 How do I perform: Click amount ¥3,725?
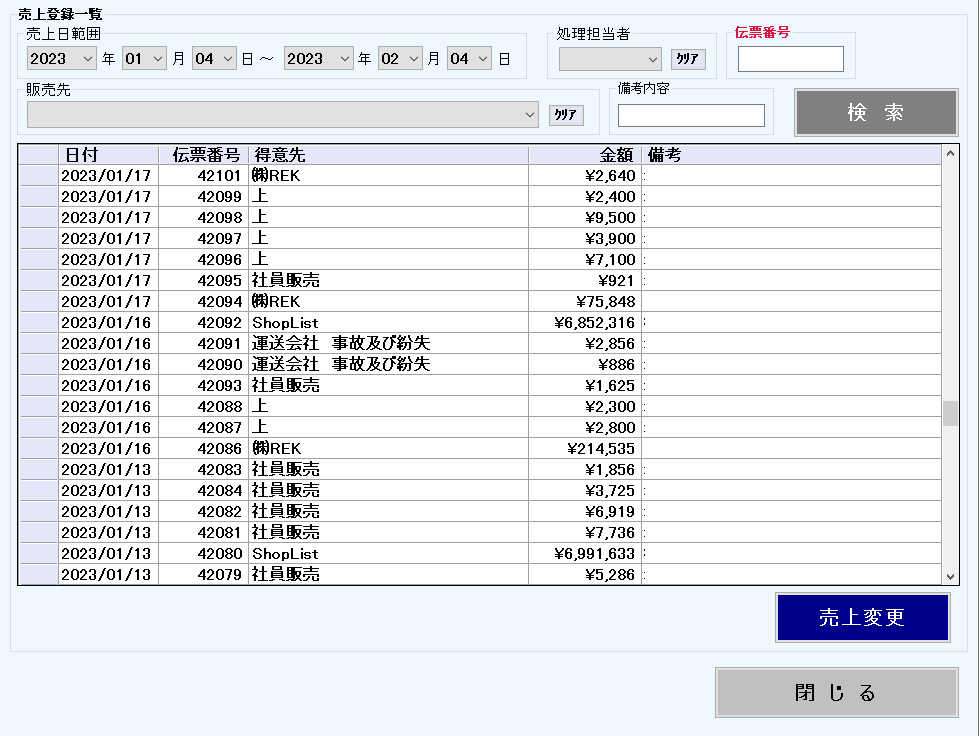pos(610,491)
